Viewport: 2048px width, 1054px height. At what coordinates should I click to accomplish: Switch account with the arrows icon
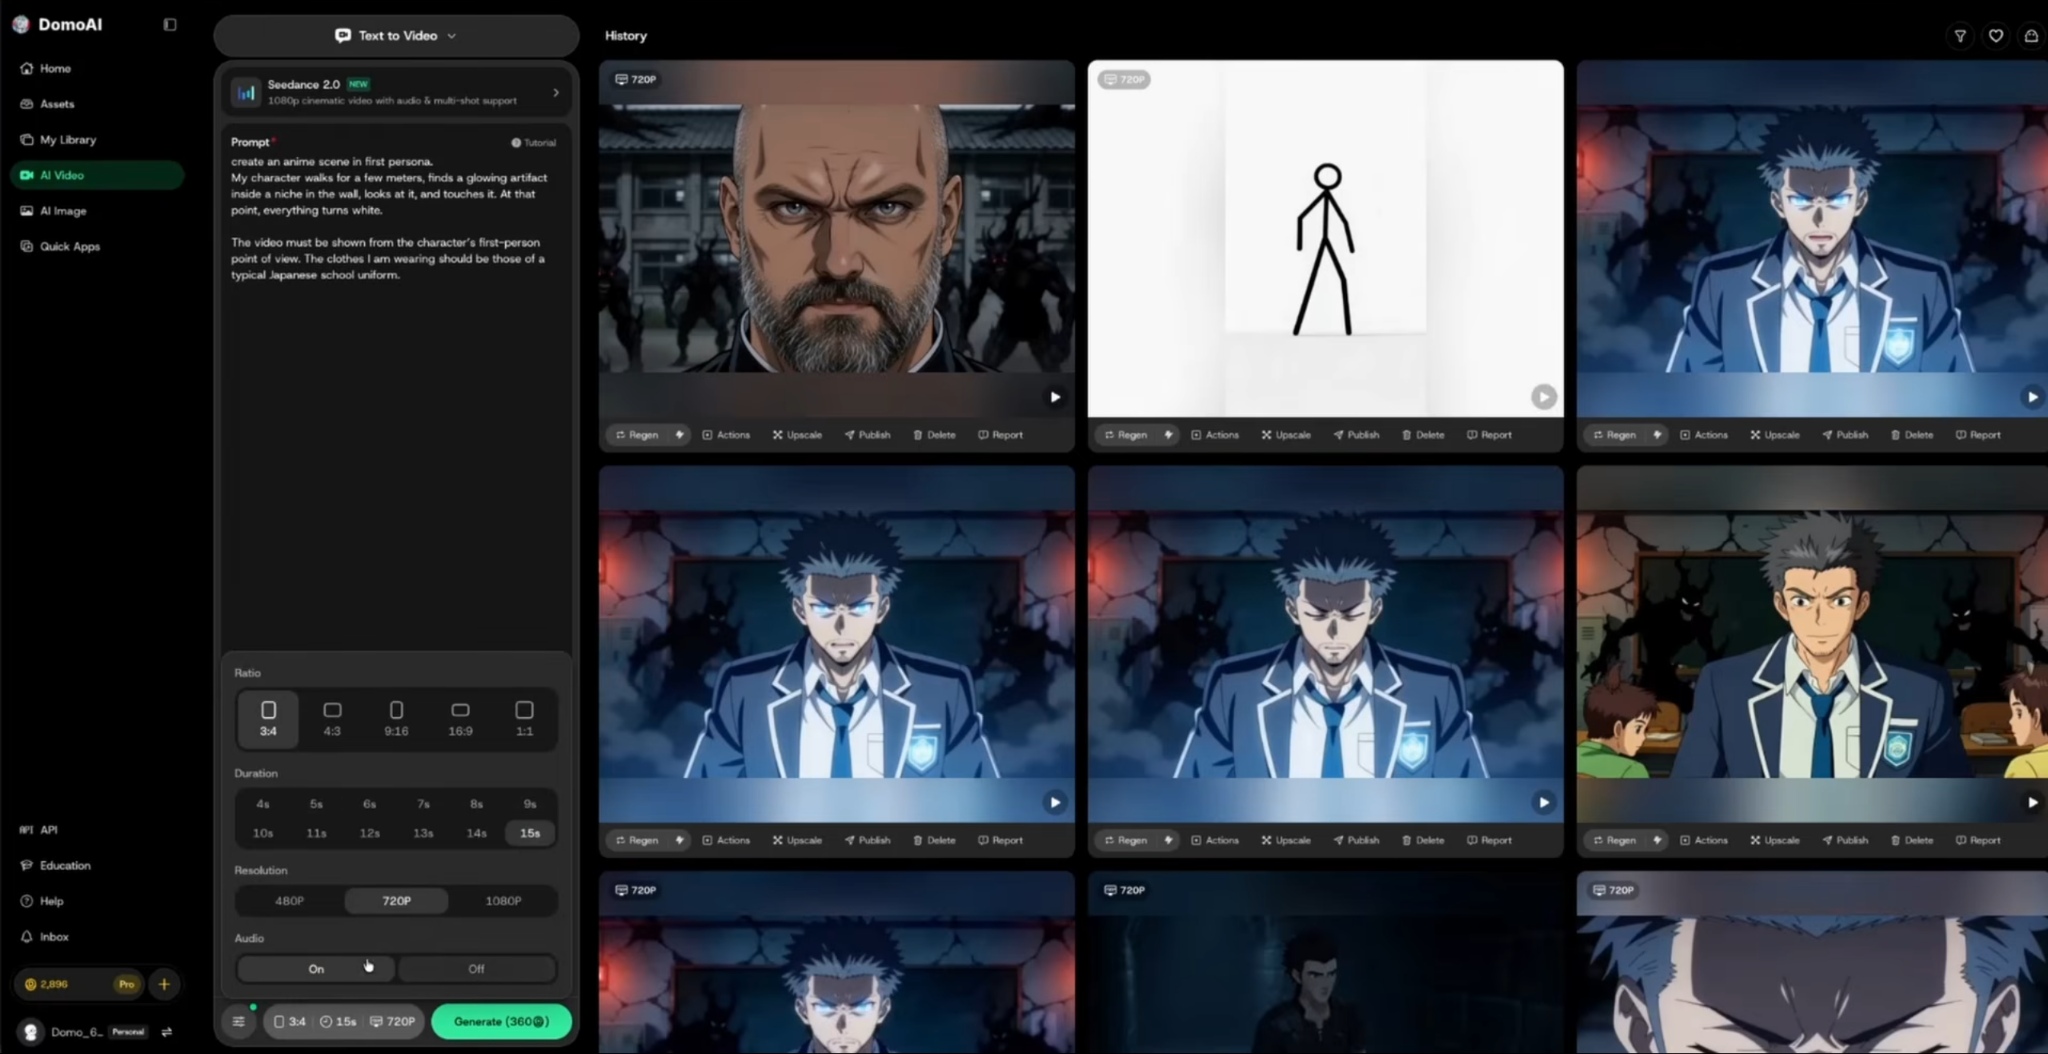[x=167, y=1032]
